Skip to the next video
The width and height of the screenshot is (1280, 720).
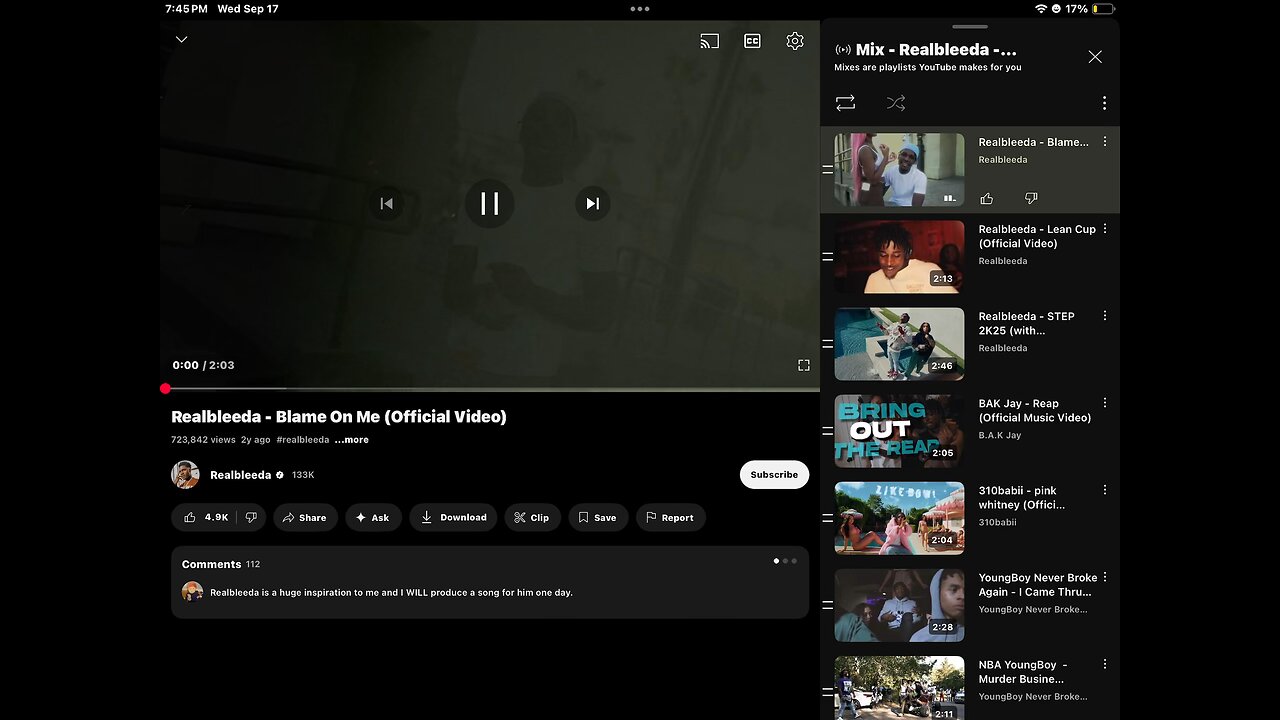(592, 204)
